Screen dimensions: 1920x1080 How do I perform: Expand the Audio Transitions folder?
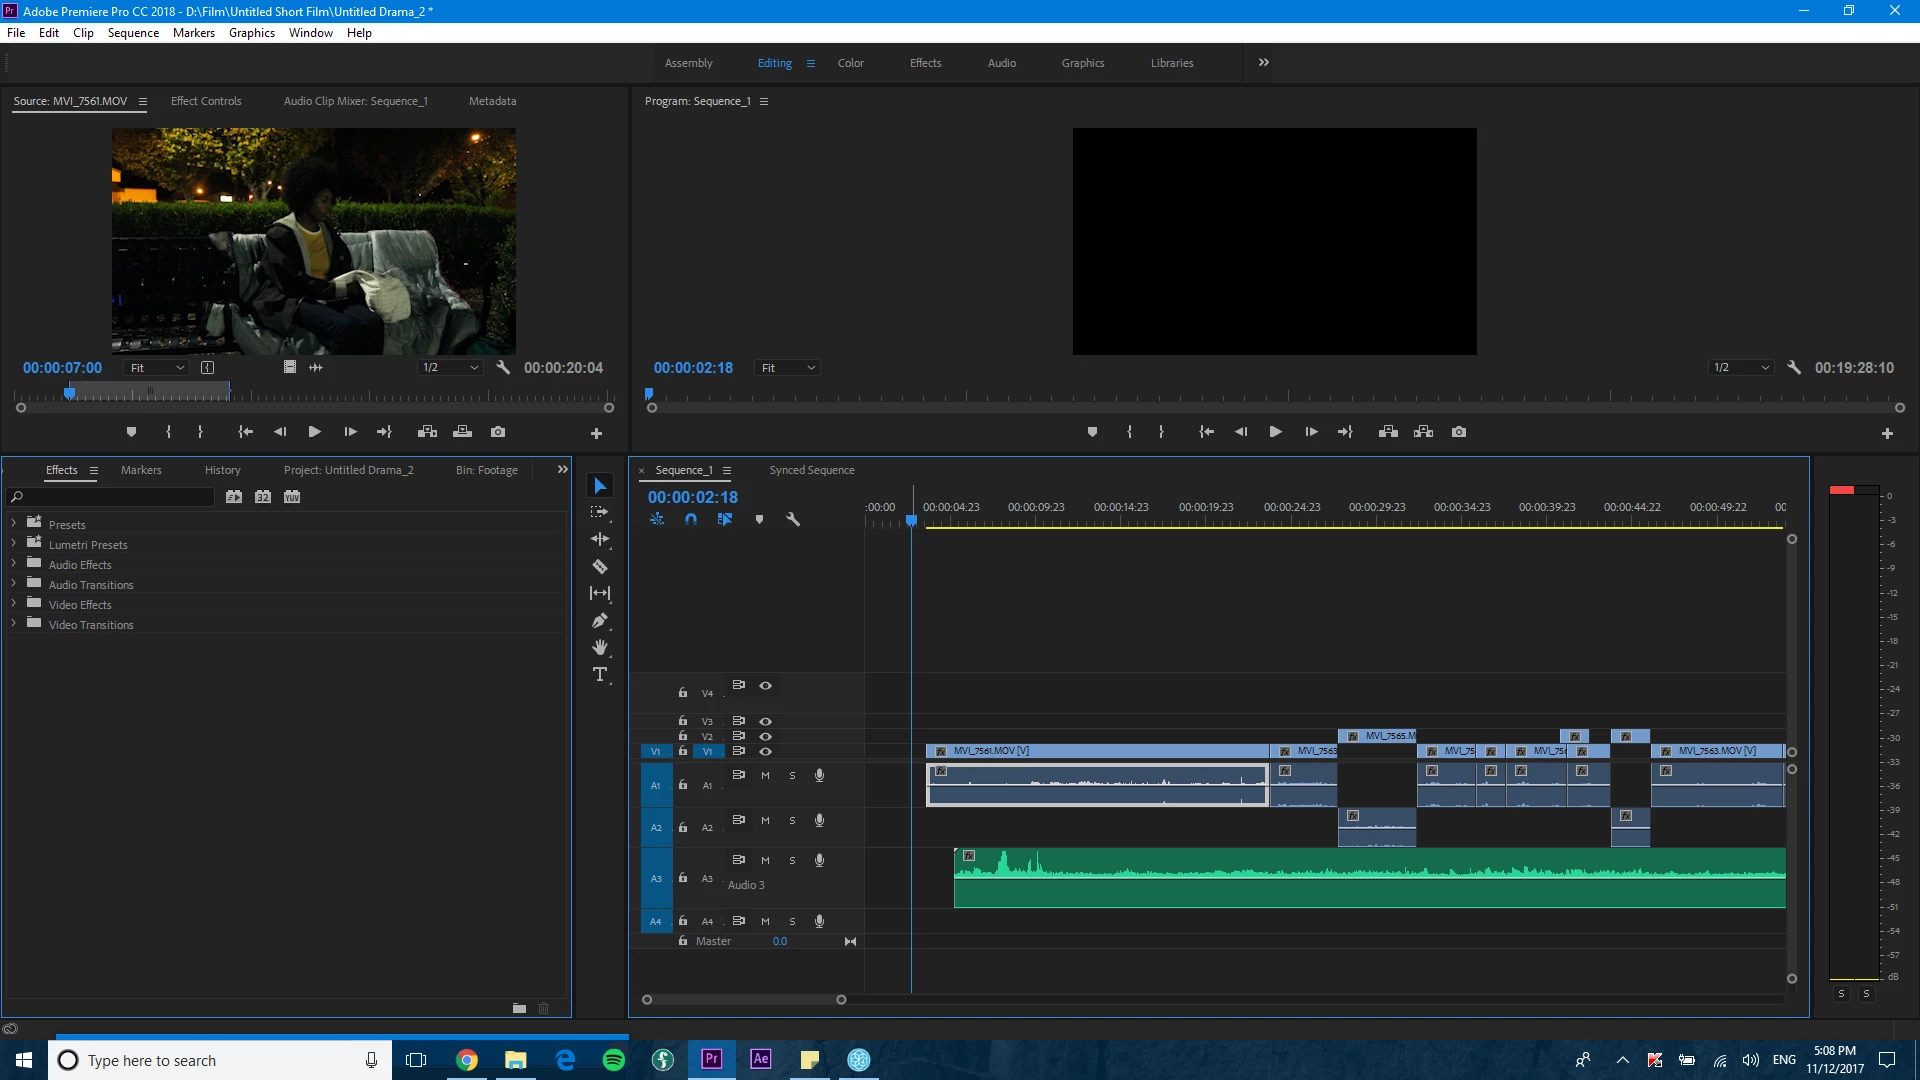pyautogui.click(x=13, y=584)
